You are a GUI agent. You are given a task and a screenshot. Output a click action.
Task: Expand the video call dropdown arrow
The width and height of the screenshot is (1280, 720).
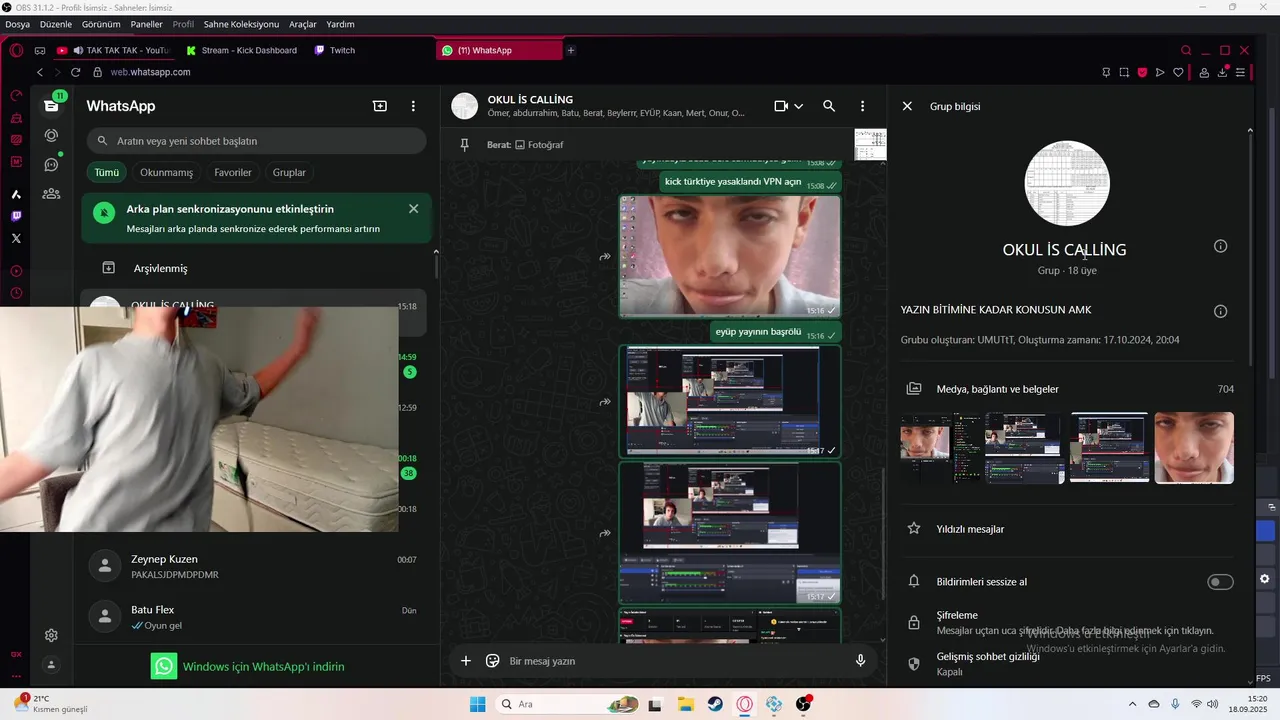point(798,106)
